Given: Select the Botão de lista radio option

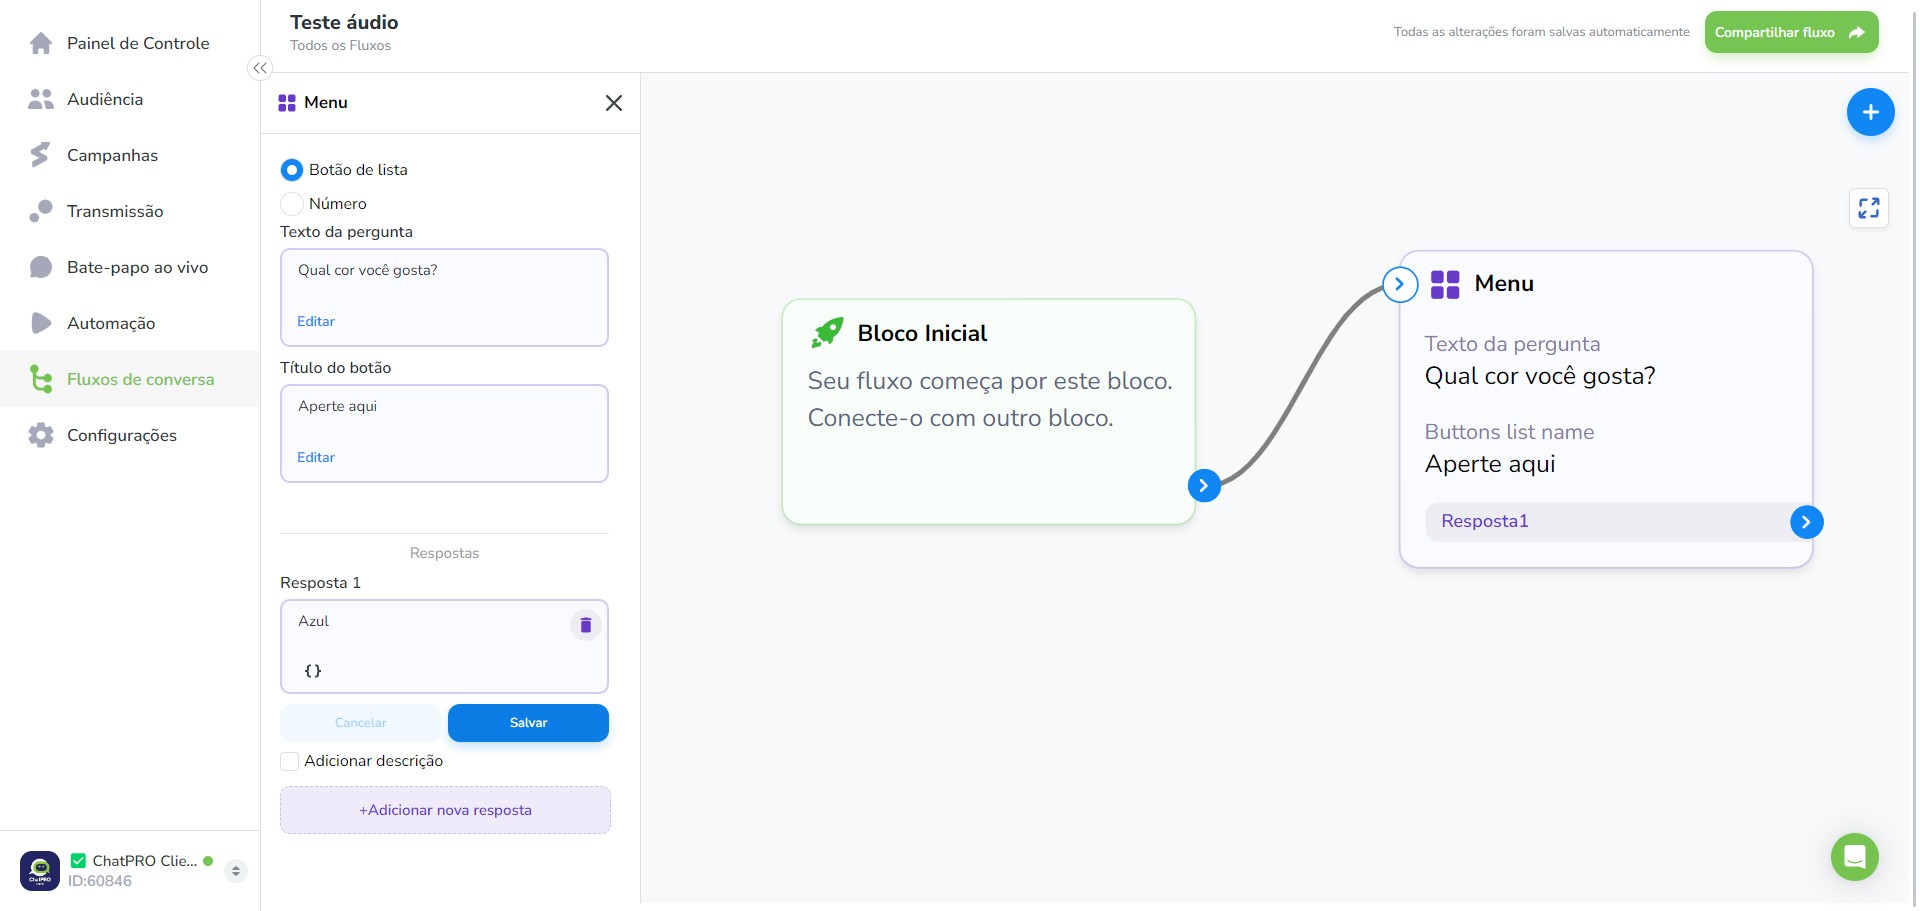Looking at the screenshot, I should (x=292, y=170).
